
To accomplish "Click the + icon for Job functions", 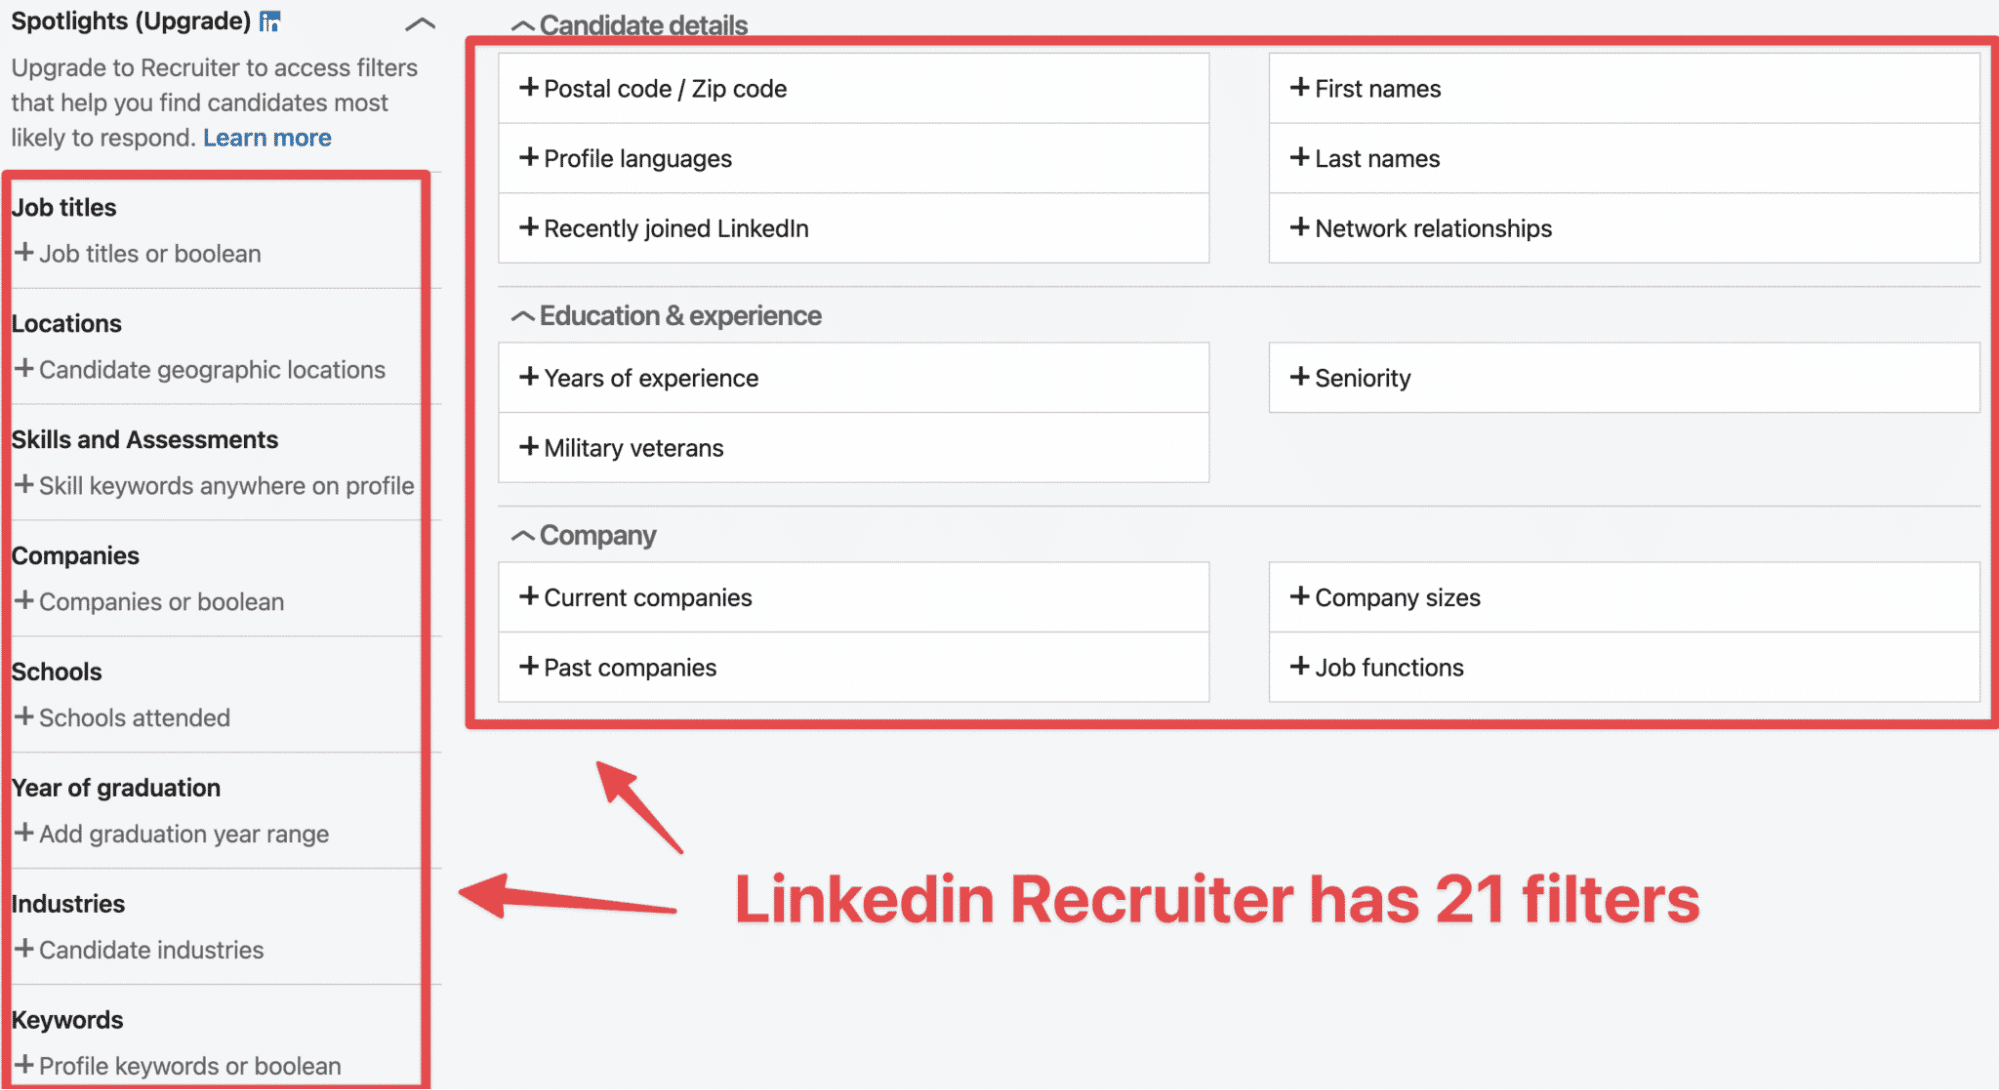I will [x=1295, y=668].
